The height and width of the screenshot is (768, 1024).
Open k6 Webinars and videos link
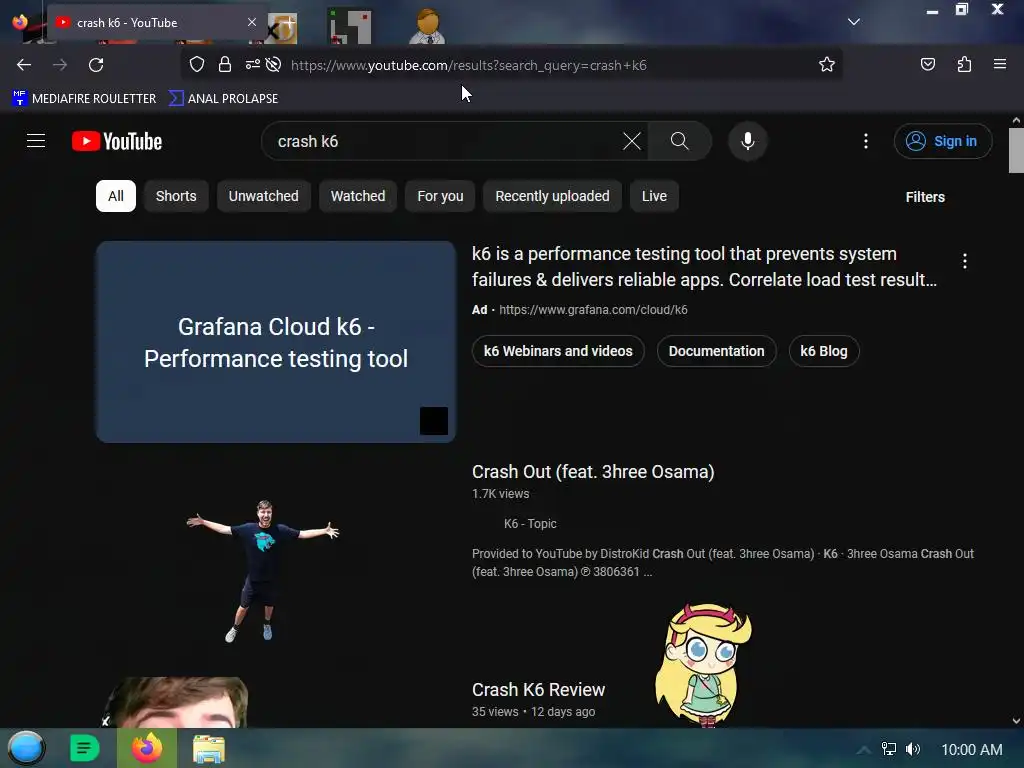pos(558,351)
